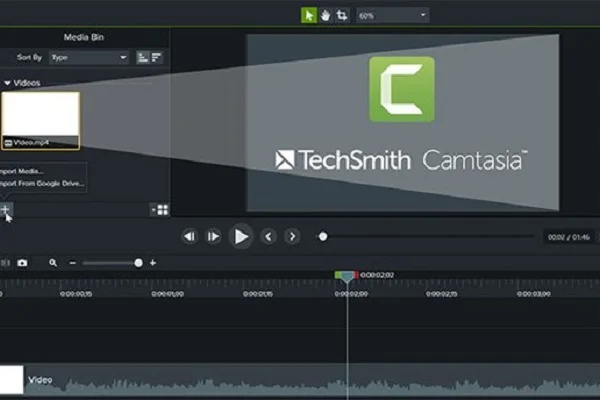This screenshot has height=400, width=600.
Task: Click the green playhead in-point handle
Action: [338, 274]
